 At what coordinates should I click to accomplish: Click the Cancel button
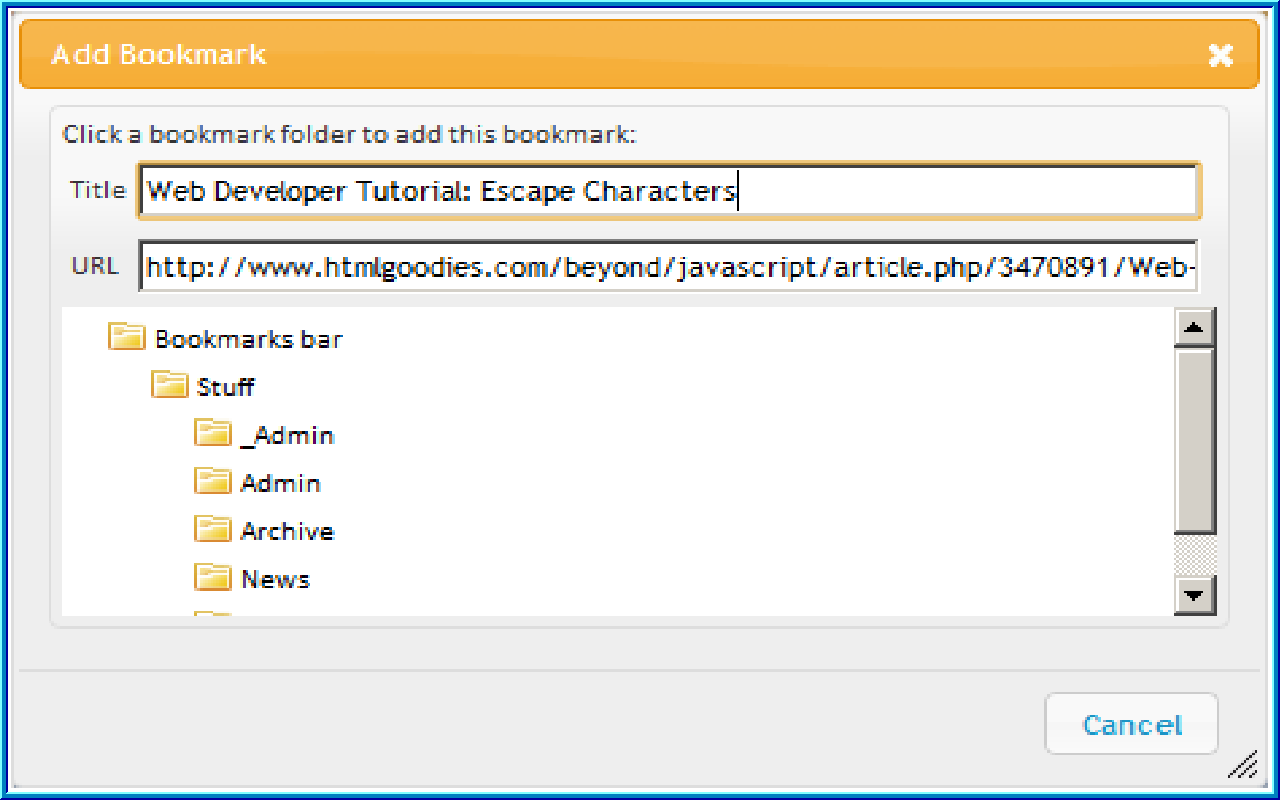(1131, 724)
